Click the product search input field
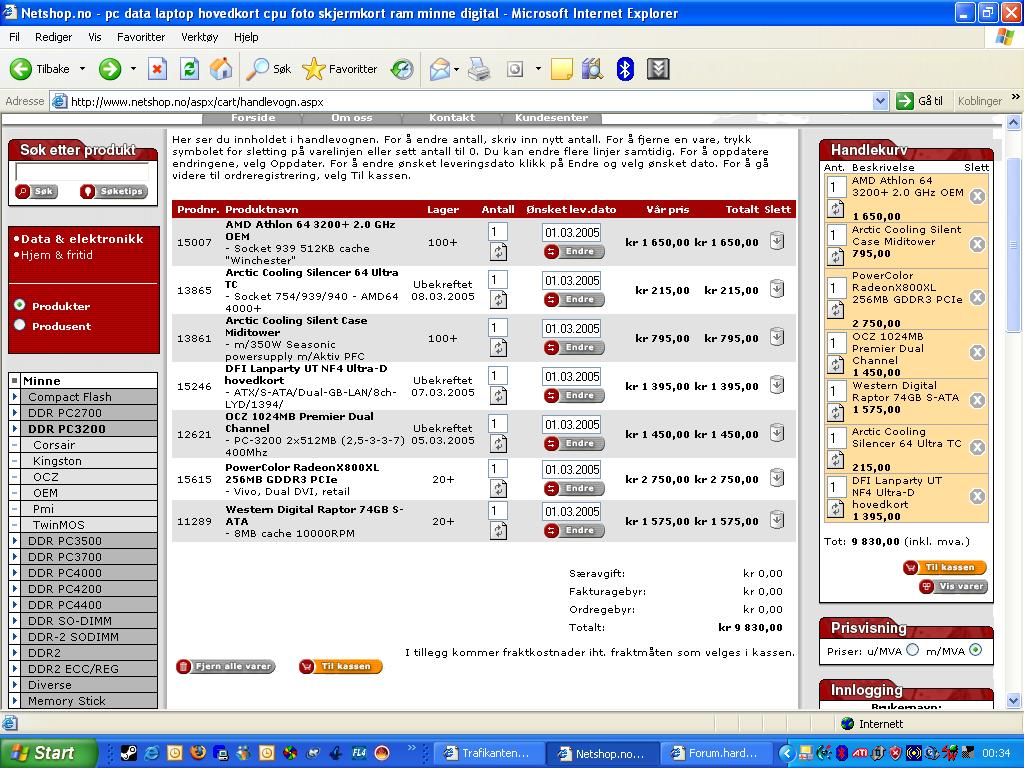Image resolution: width=1024 pixels, height=768 pixels. [x=82, y=171]
